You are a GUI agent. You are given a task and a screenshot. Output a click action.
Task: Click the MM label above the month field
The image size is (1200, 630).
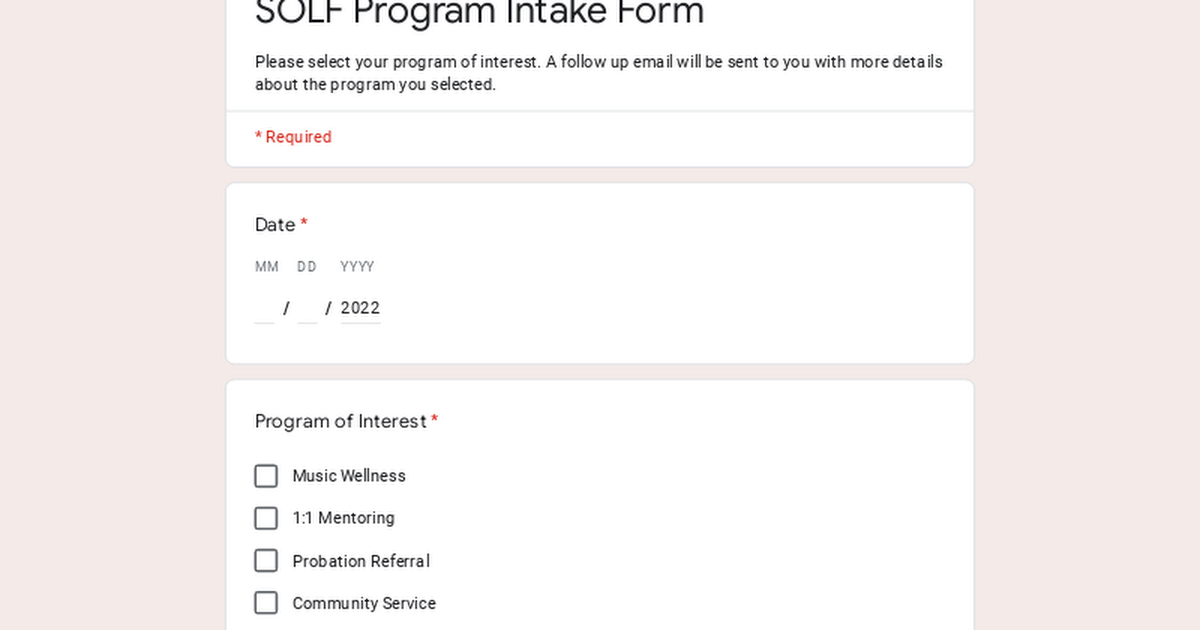click(267, 267)
